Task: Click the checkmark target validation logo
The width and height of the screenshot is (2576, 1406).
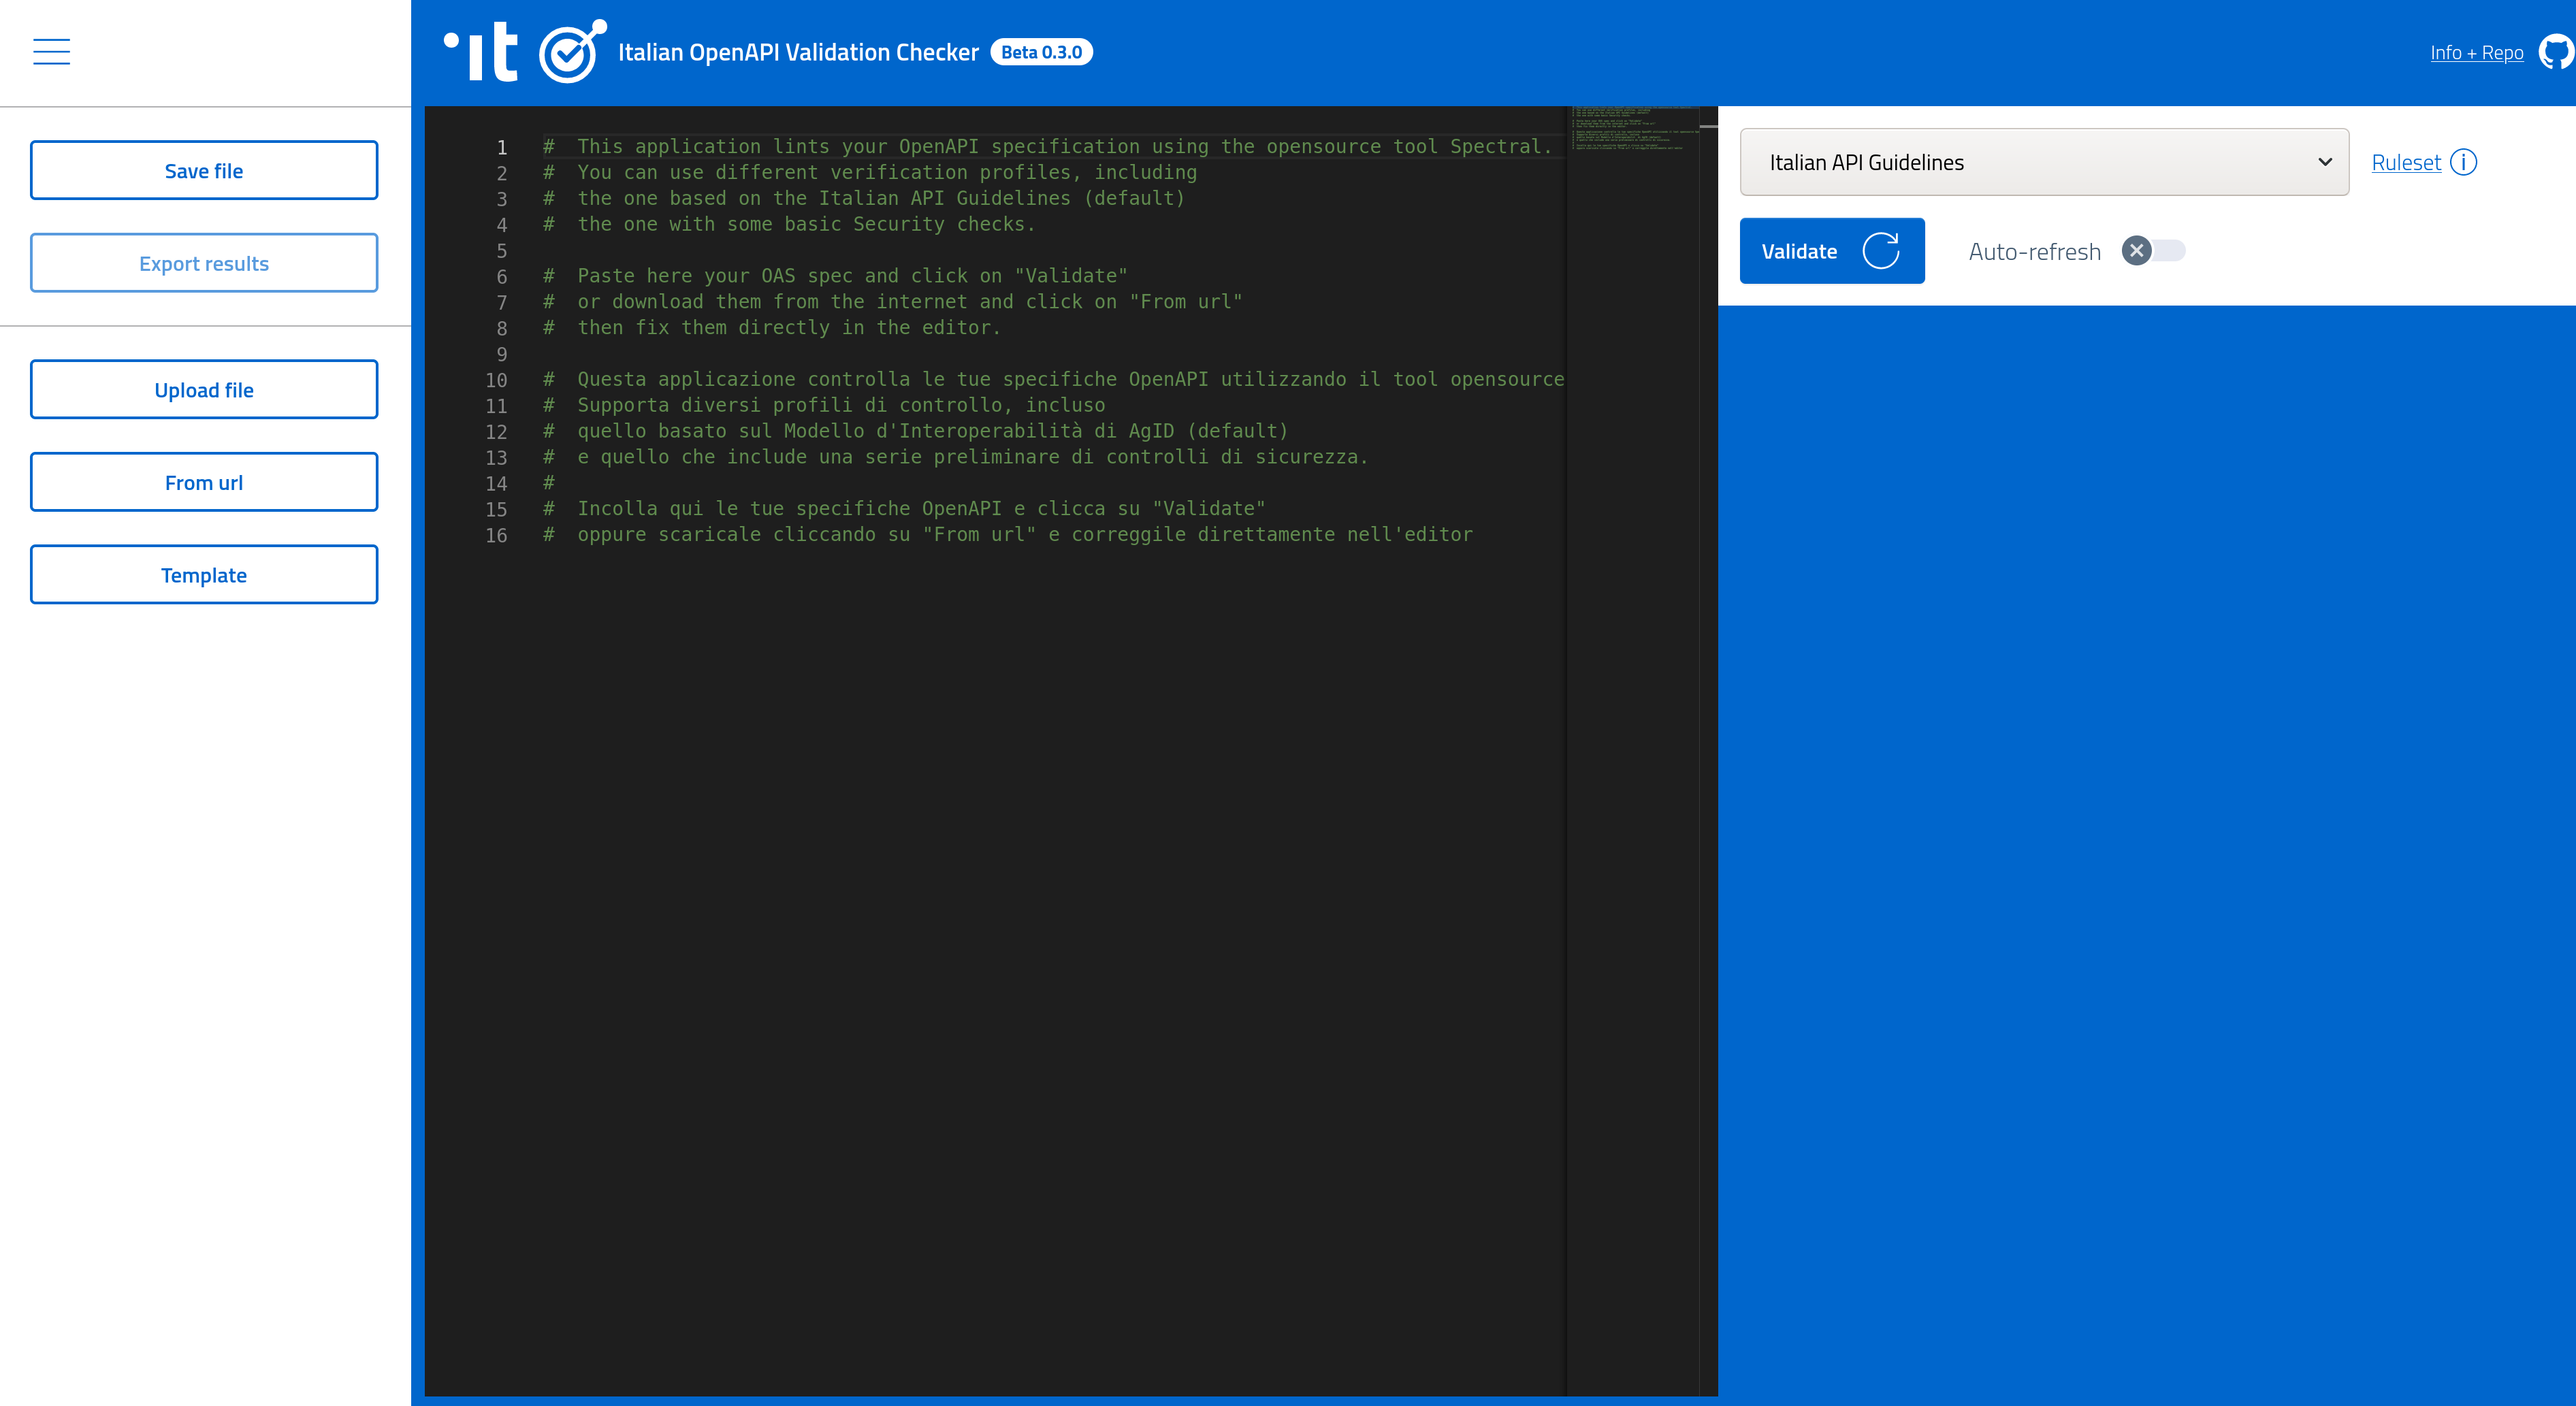Action: tap(571, 52)
